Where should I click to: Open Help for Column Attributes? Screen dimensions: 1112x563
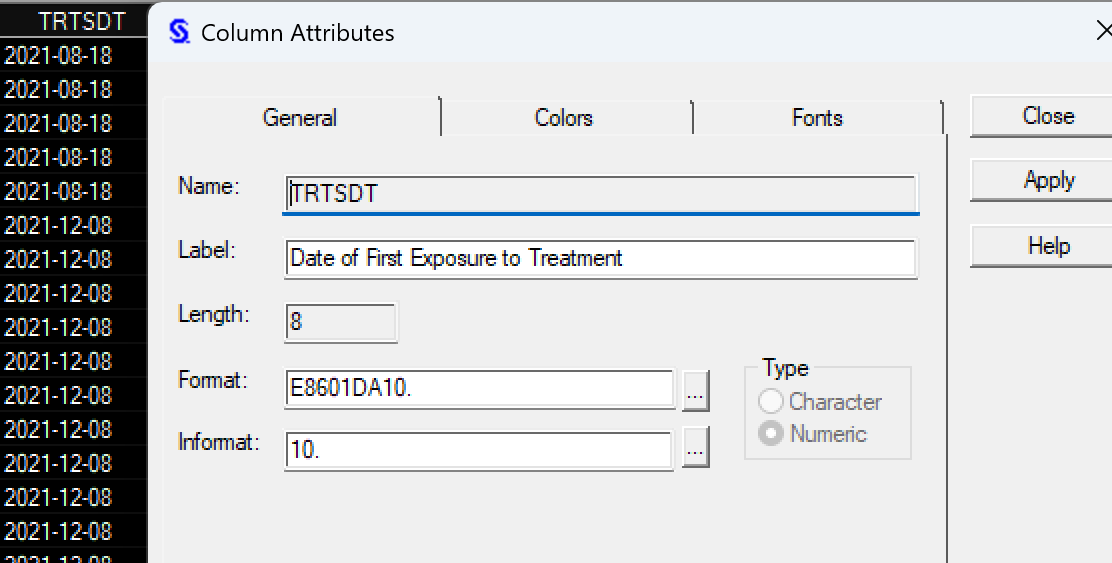coord(1048,246)
